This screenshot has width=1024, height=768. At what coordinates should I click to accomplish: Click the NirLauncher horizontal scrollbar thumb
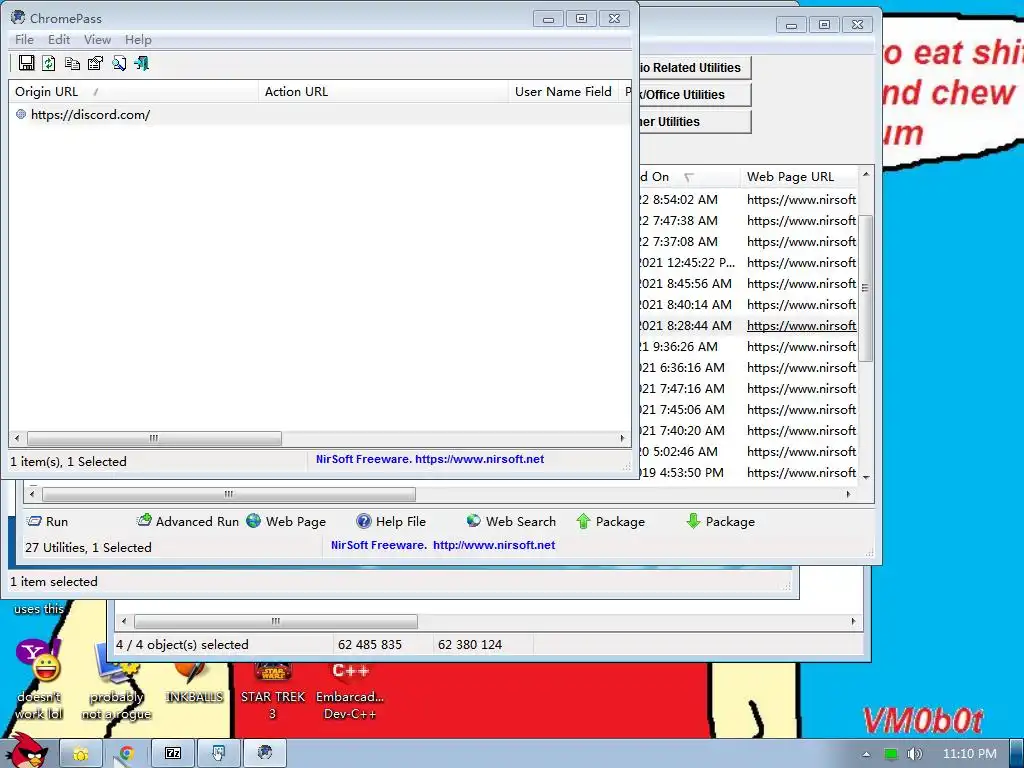pyautogui.click(x=229, y=494)
